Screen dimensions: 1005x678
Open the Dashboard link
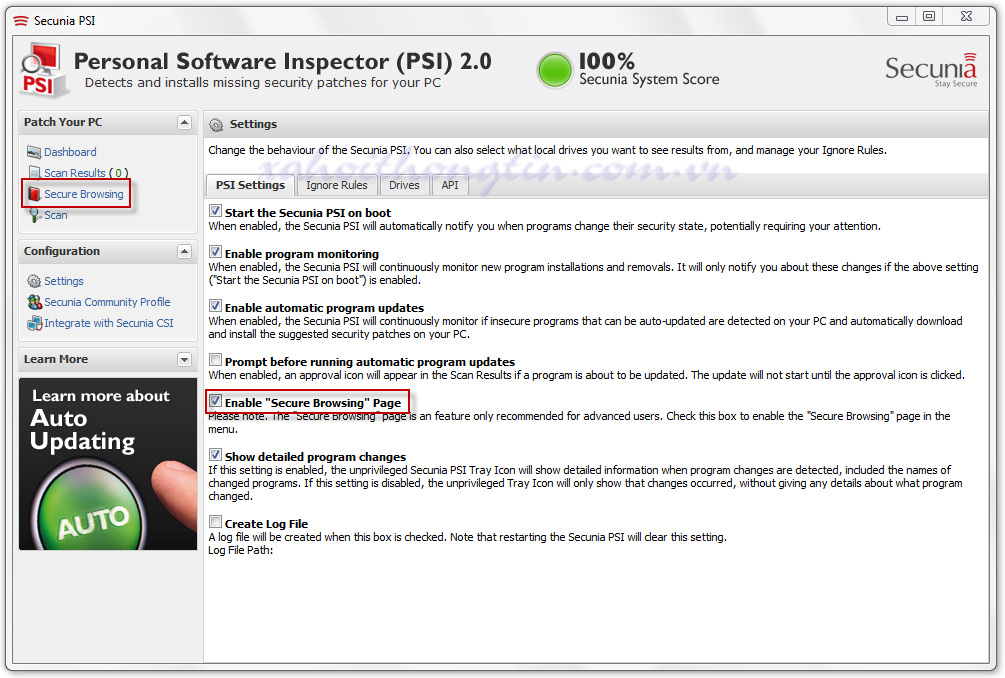click(71, 152)
